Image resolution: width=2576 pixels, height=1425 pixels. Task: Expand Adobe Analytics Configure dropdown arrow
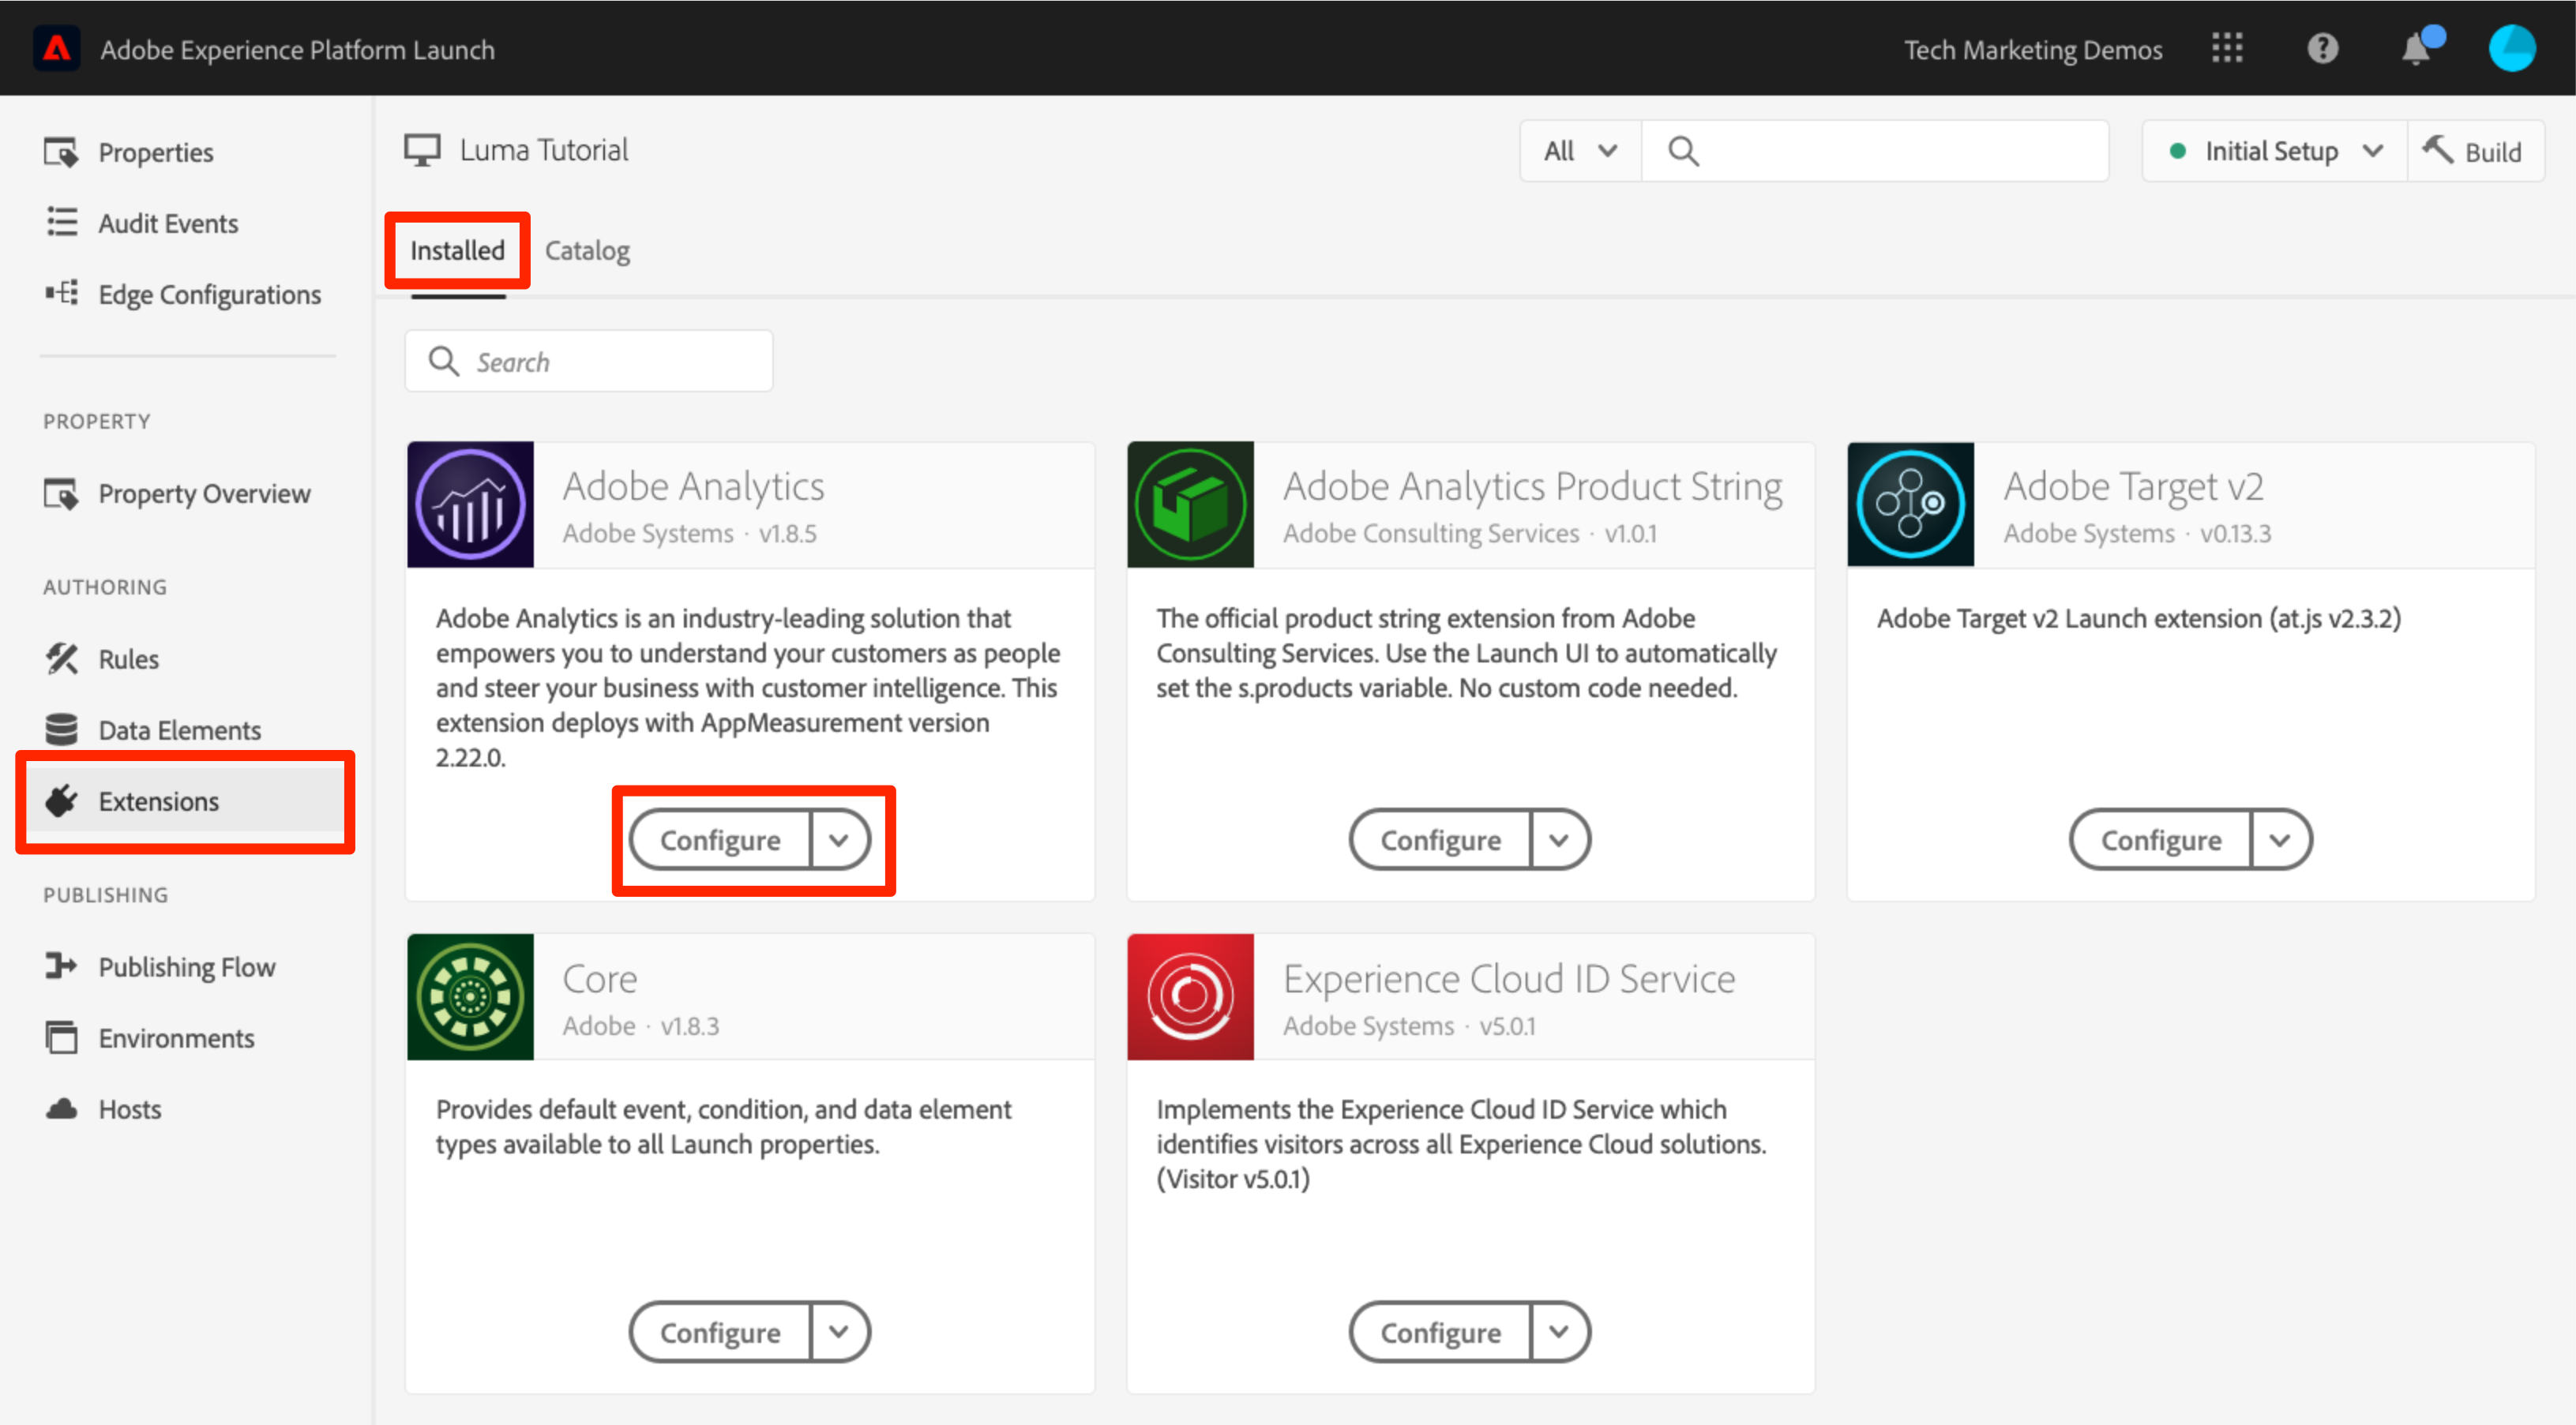839,840
